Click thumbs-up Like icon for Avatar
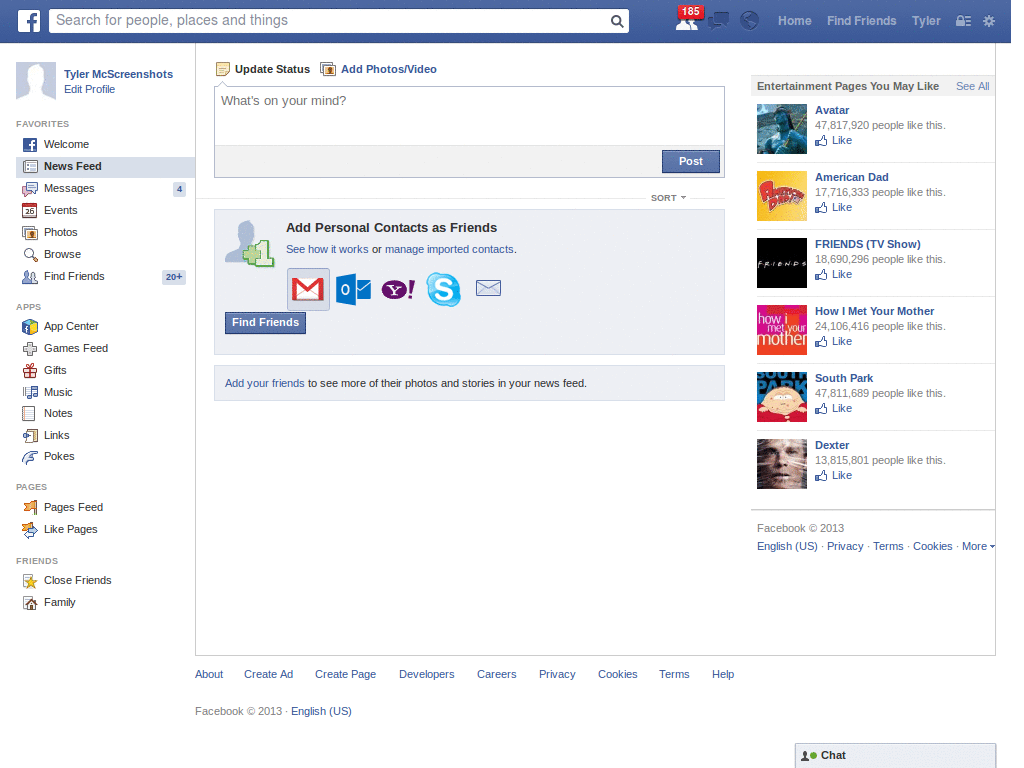The image size is (1024, 768). pyautogui.click(x=821, y=140)
